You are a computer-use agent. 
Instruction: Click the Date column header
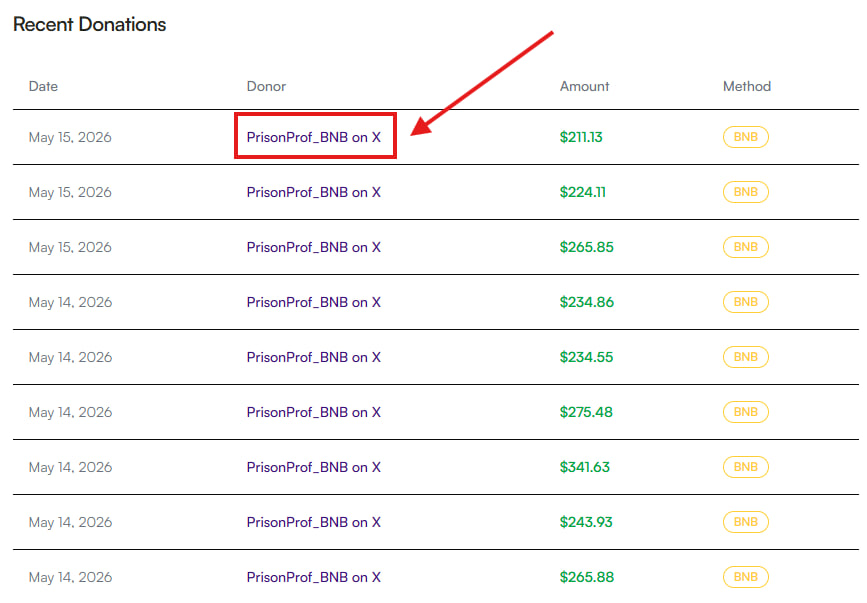coord(43,86)
